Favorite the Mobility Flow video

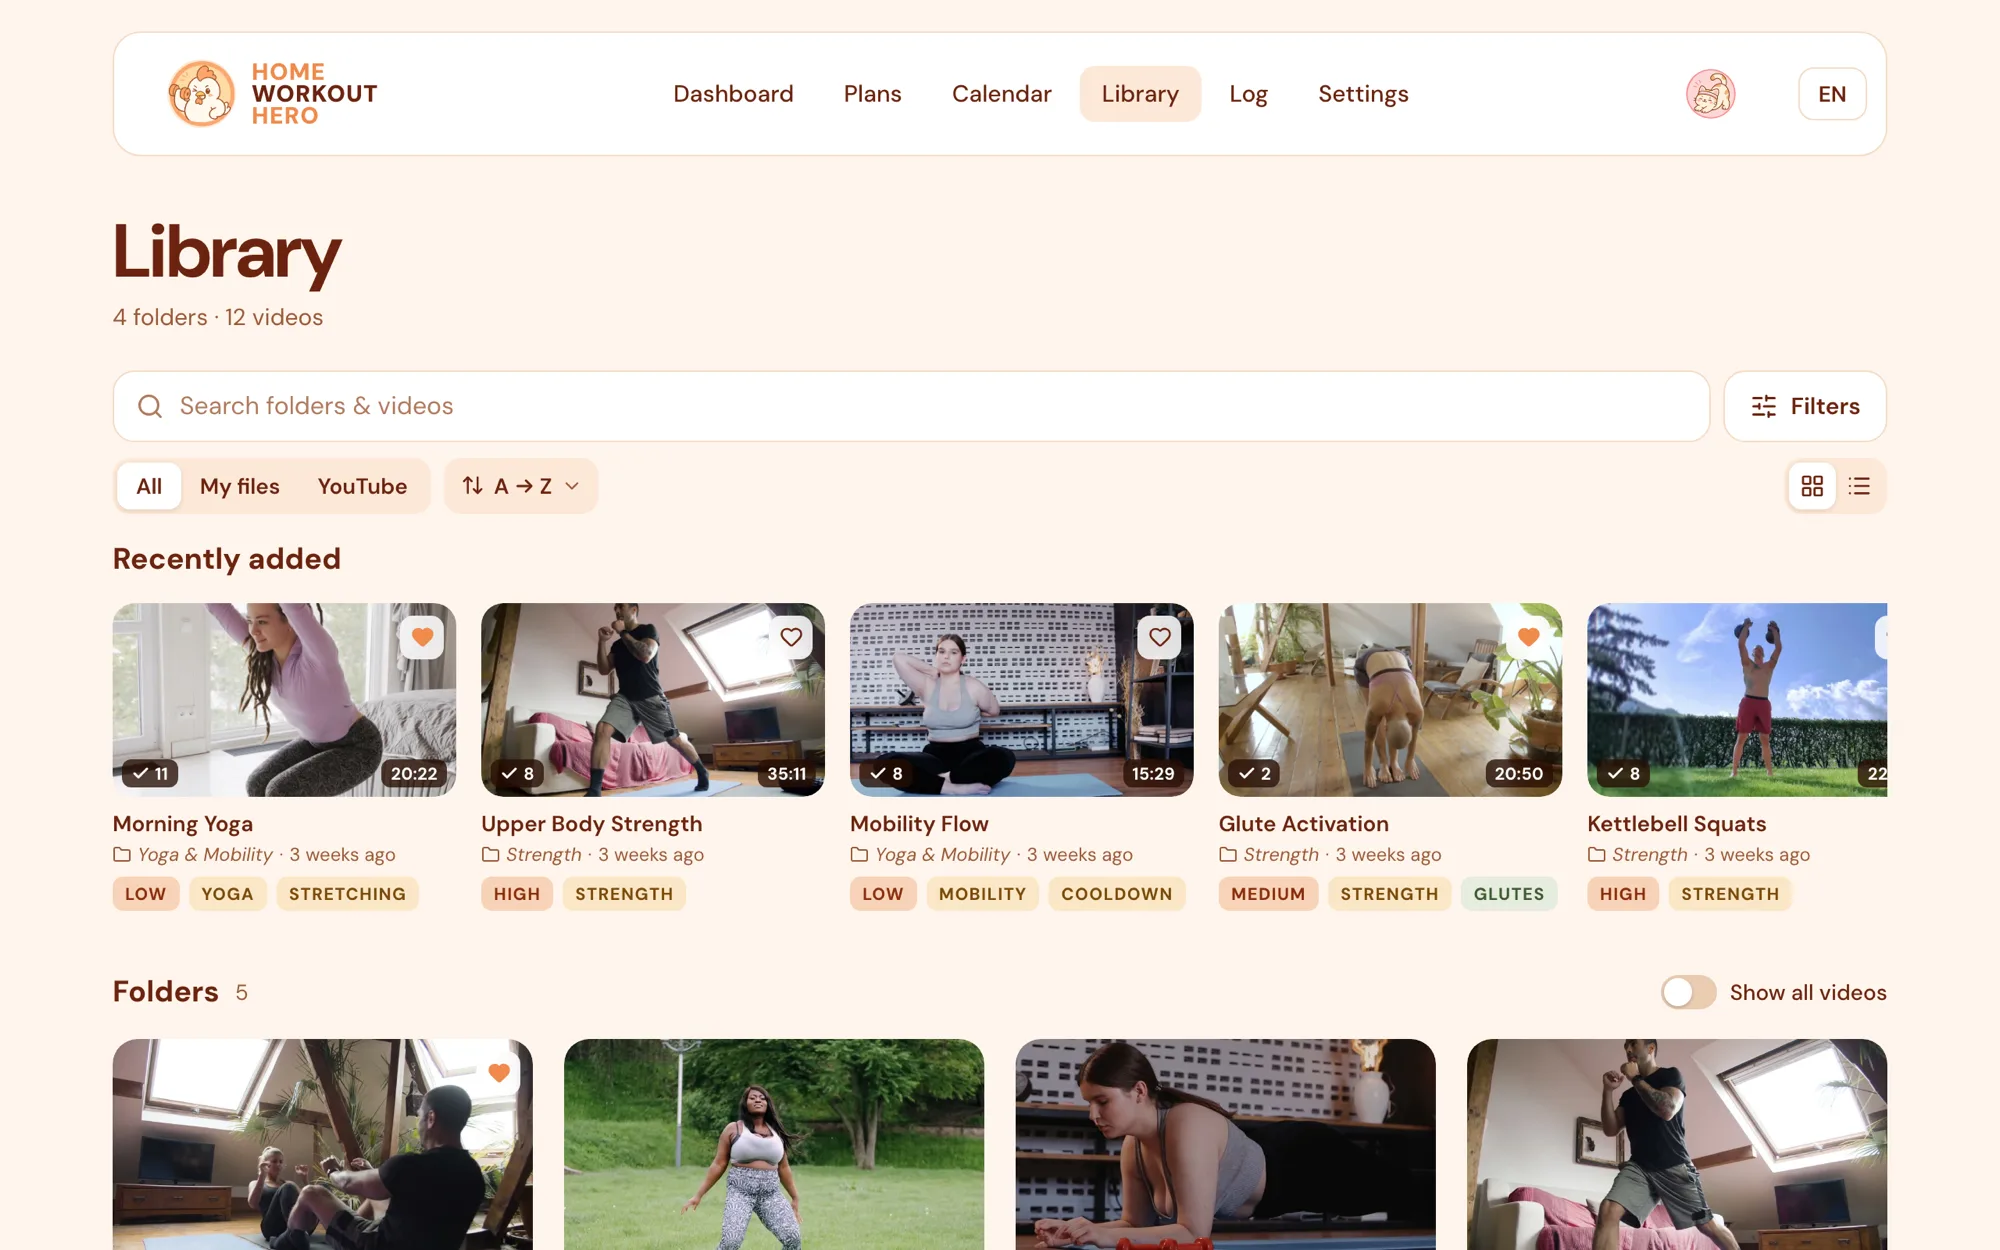point(1160,637)
